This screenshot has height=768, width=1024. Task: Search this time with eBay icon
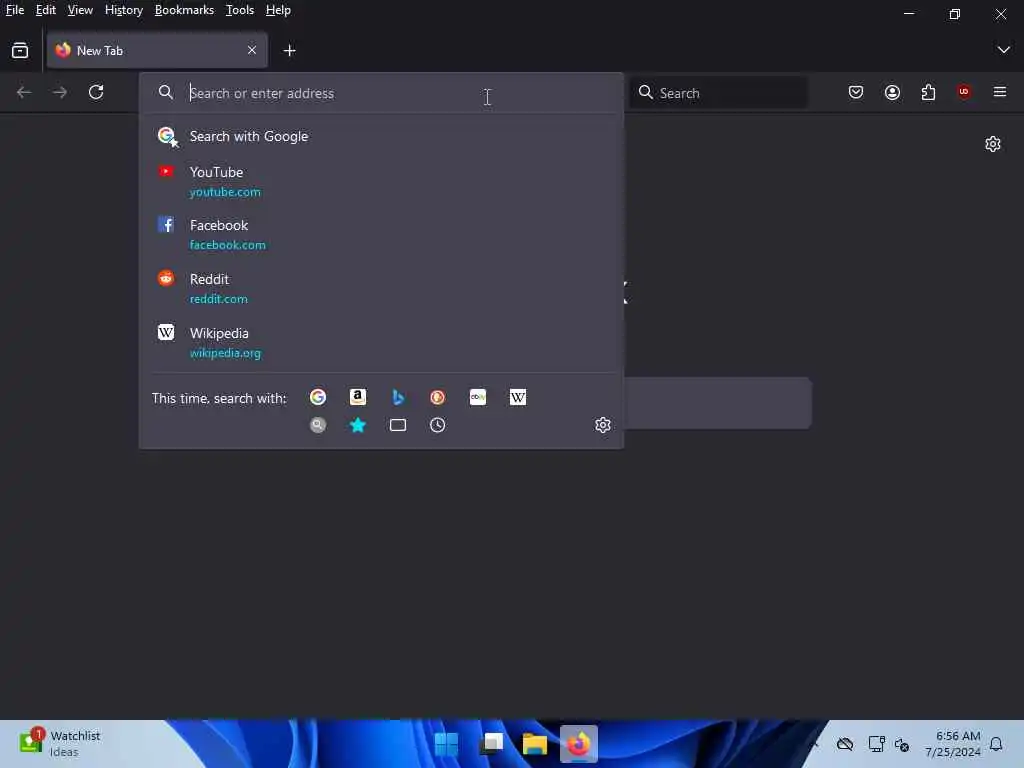477,397
